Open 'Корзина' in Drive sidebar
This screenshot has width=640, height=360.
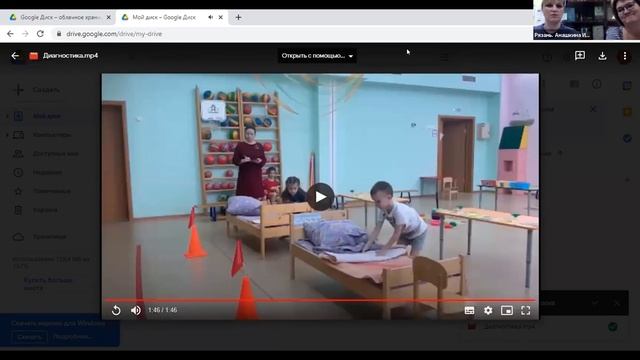(45, 210)
